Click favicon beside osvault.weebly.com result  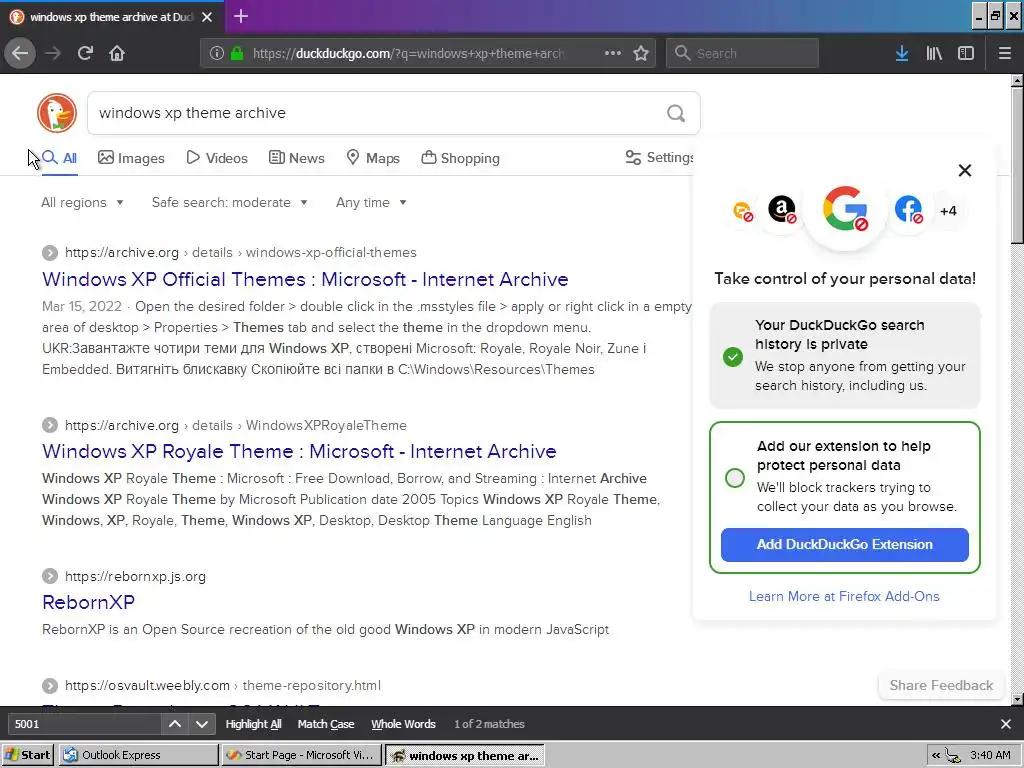click(50, 686)
